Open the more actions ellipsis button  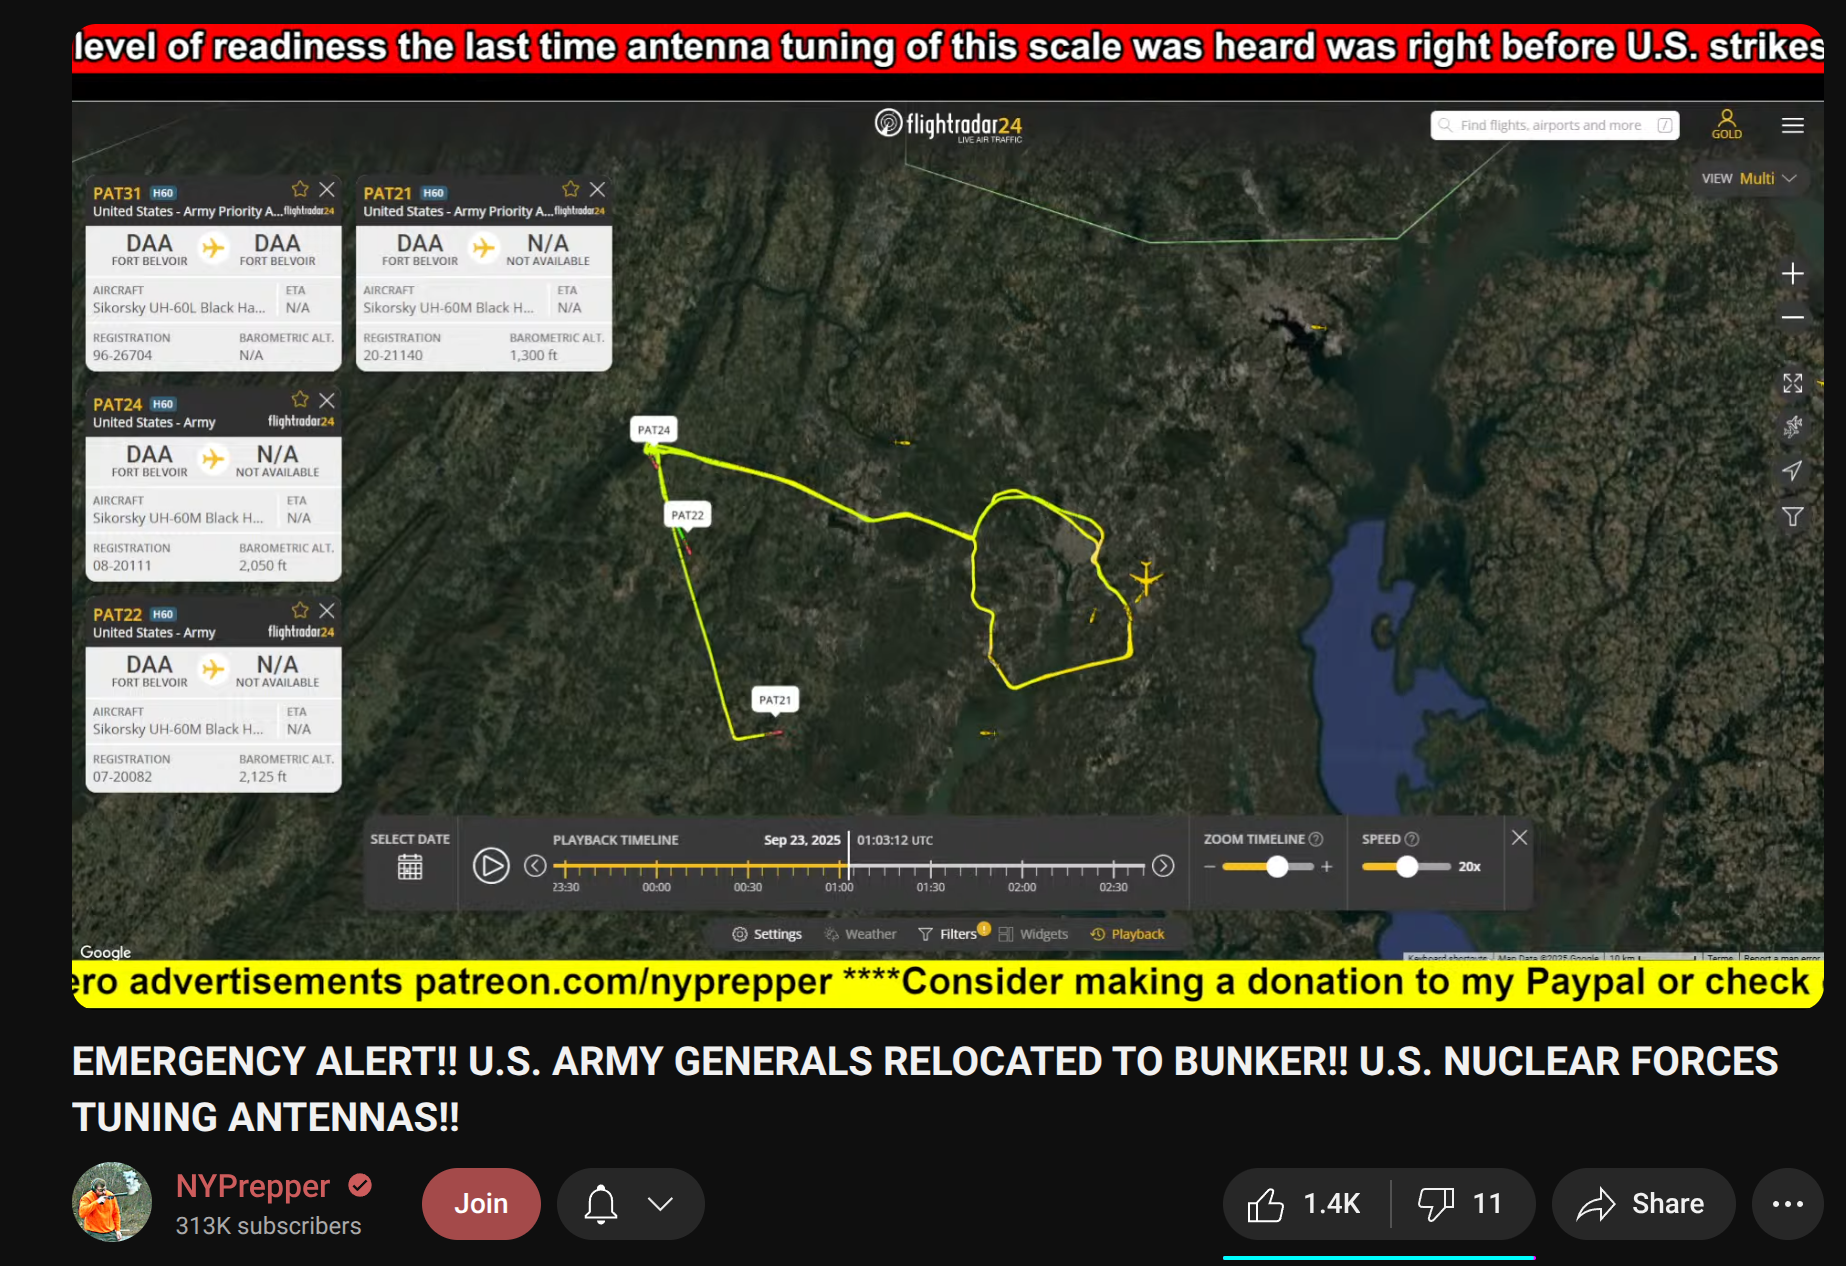pos(1787,1204)
